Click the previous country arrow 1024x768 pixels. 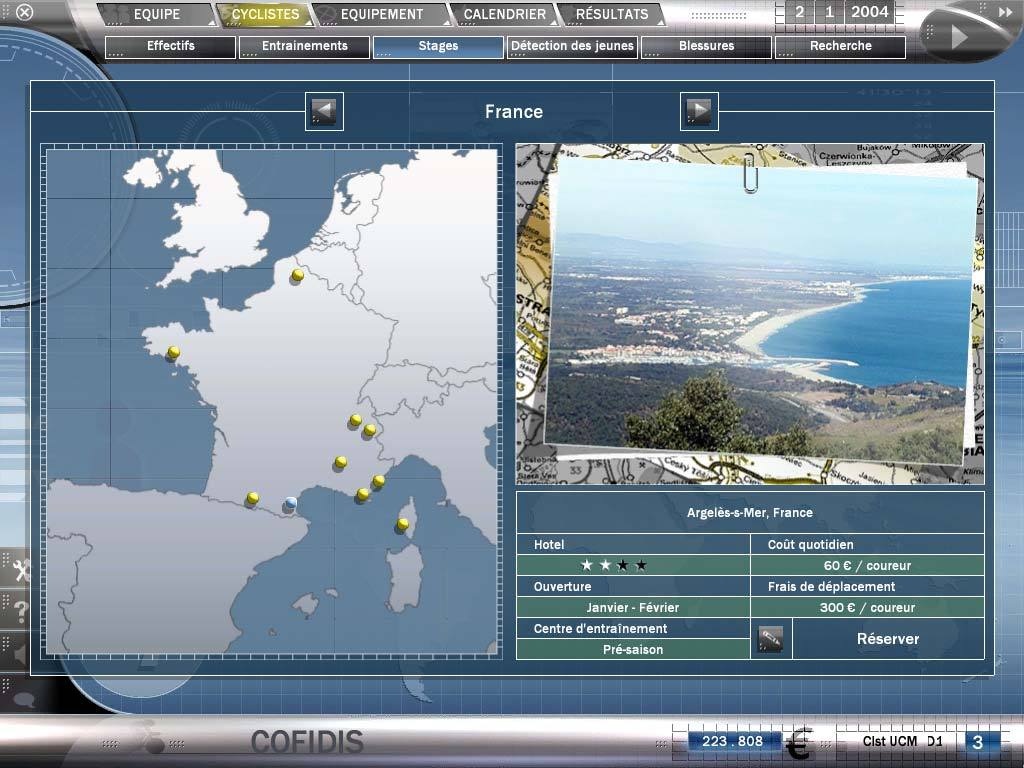pos(324,111)
